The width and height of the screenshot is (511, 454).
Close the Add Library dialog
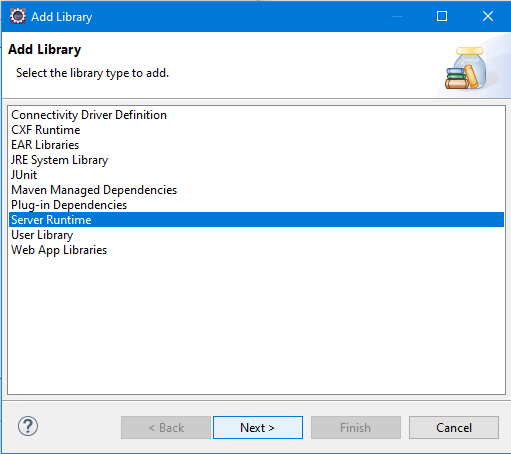pos(488,16)
